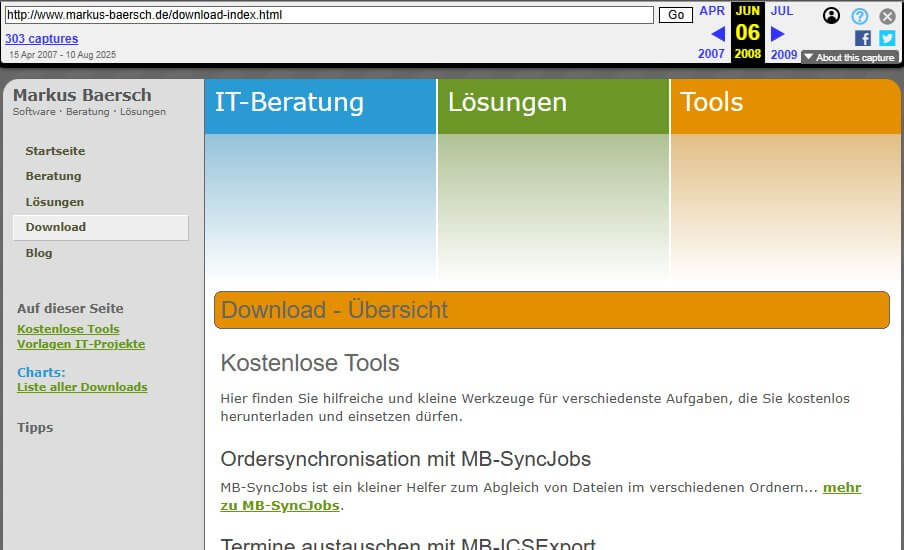Select the Download menu item

100,227
